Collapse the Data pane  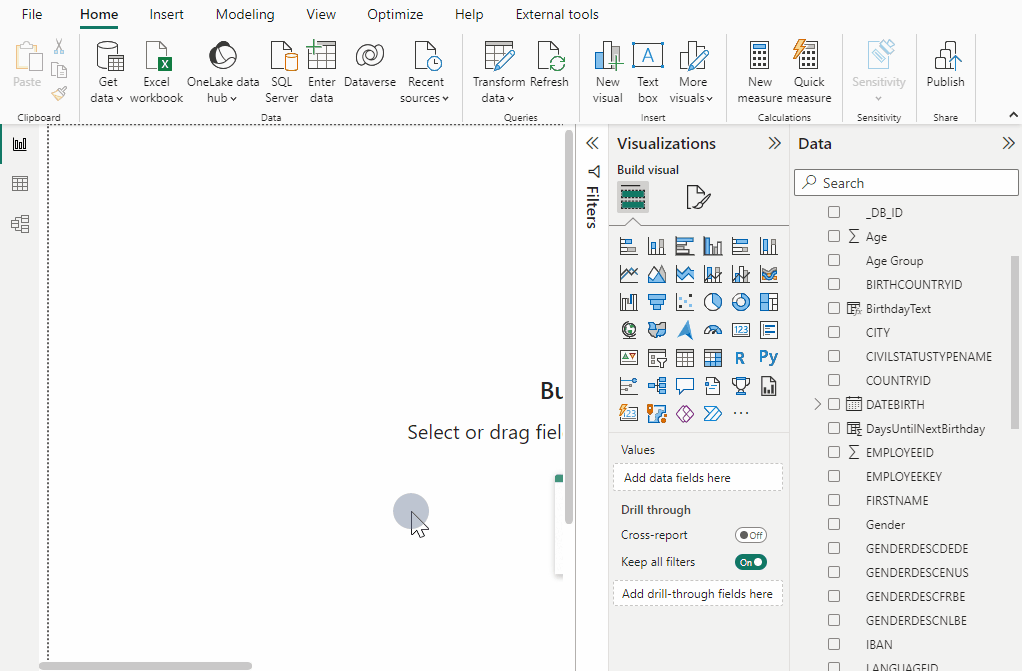(x=1008, y=143)
